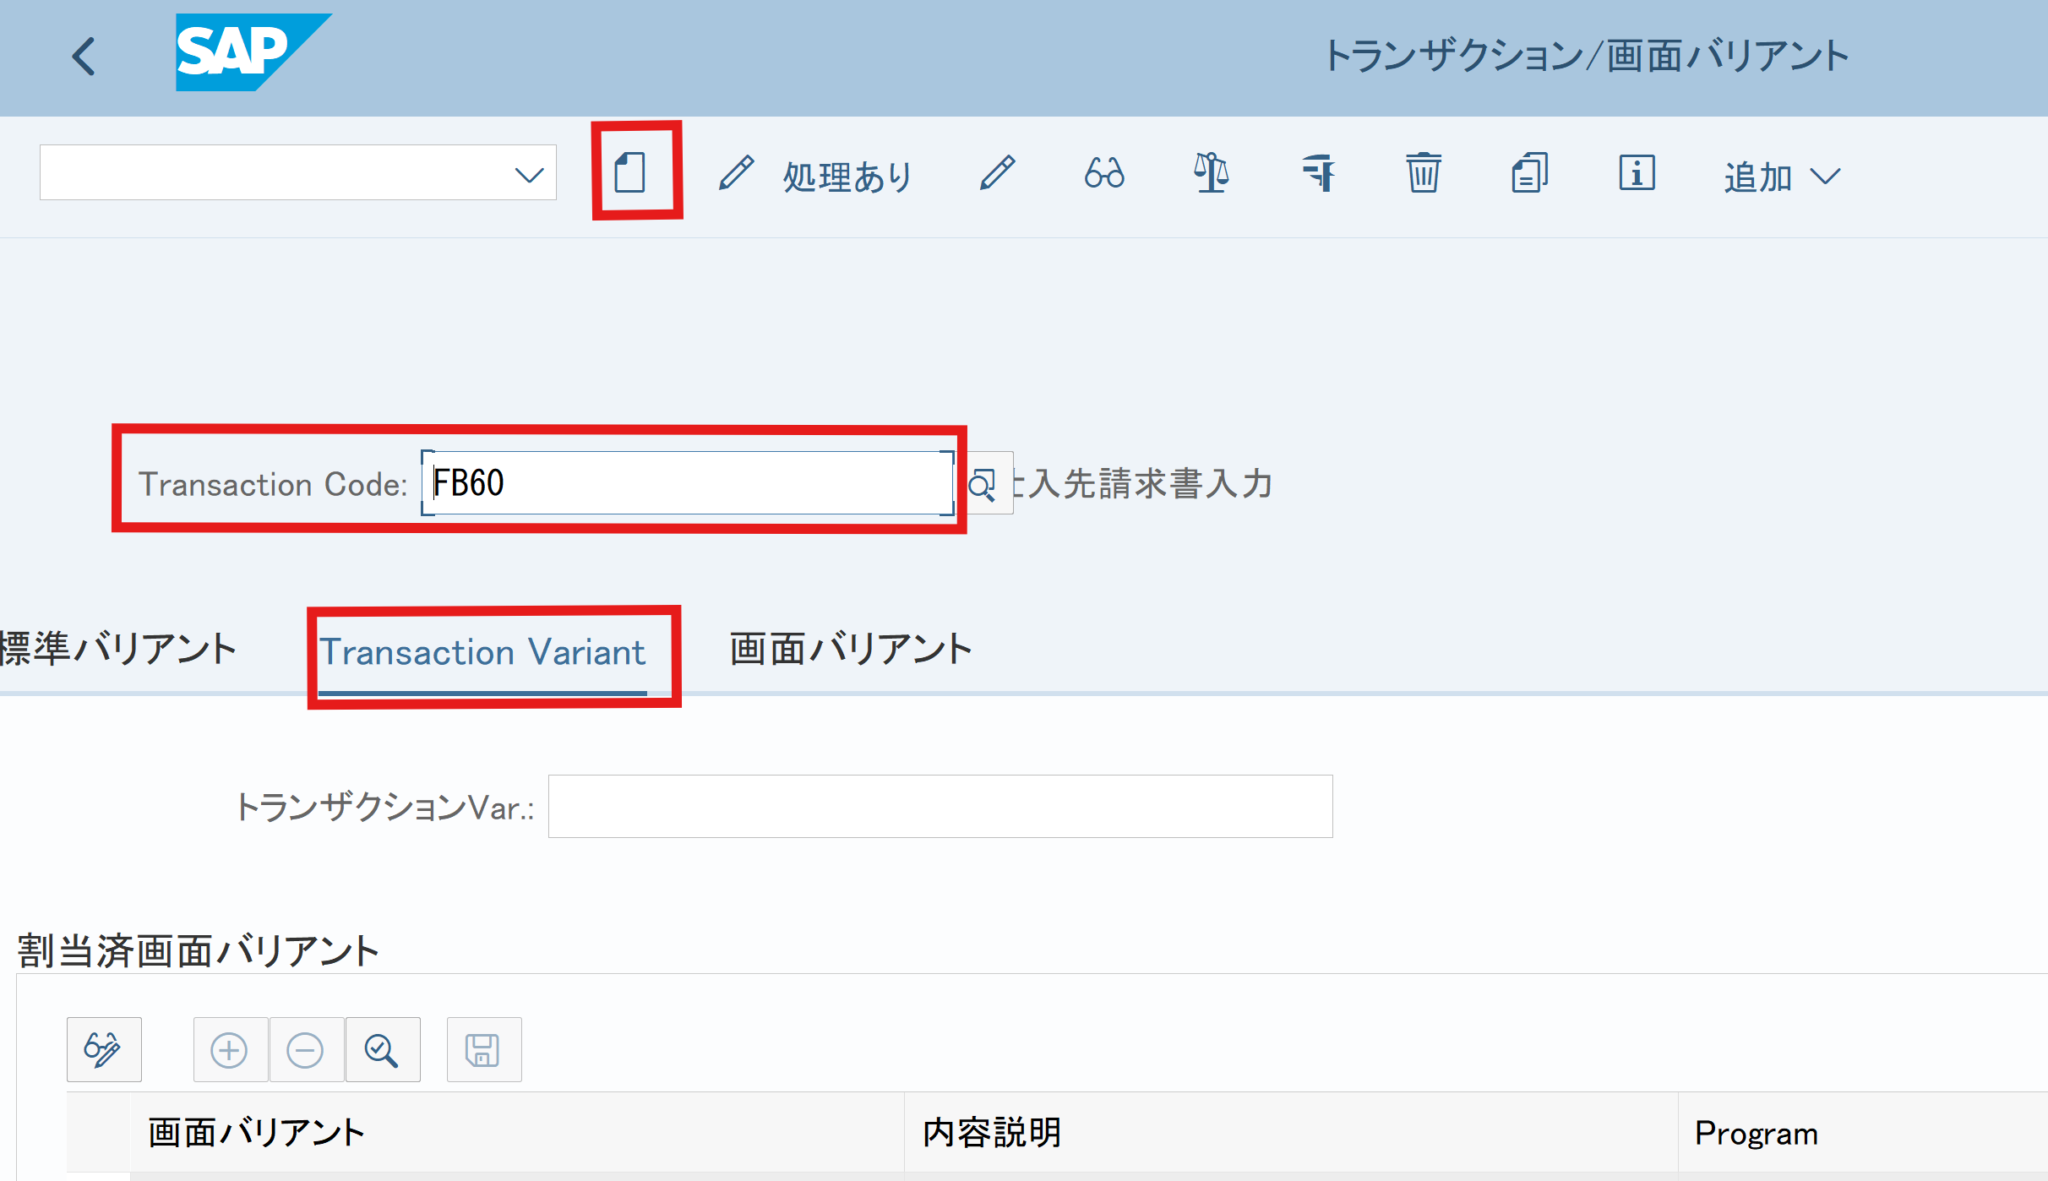Open Transaction Code search help icon
The image size is (2048, 1181).
[983, 485]
